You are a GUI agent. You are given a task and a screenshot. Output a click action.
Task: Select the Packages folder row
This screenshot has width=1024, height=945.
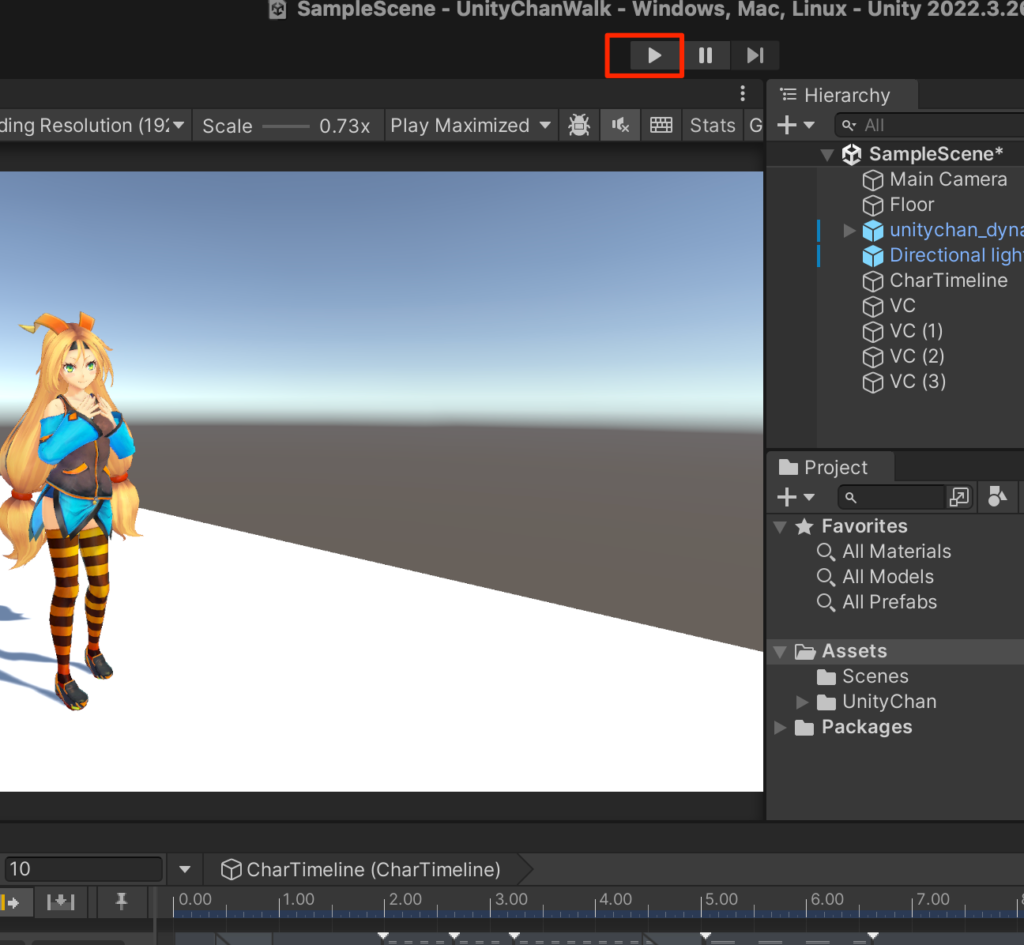pyautogui.click(x=896, y=727)
